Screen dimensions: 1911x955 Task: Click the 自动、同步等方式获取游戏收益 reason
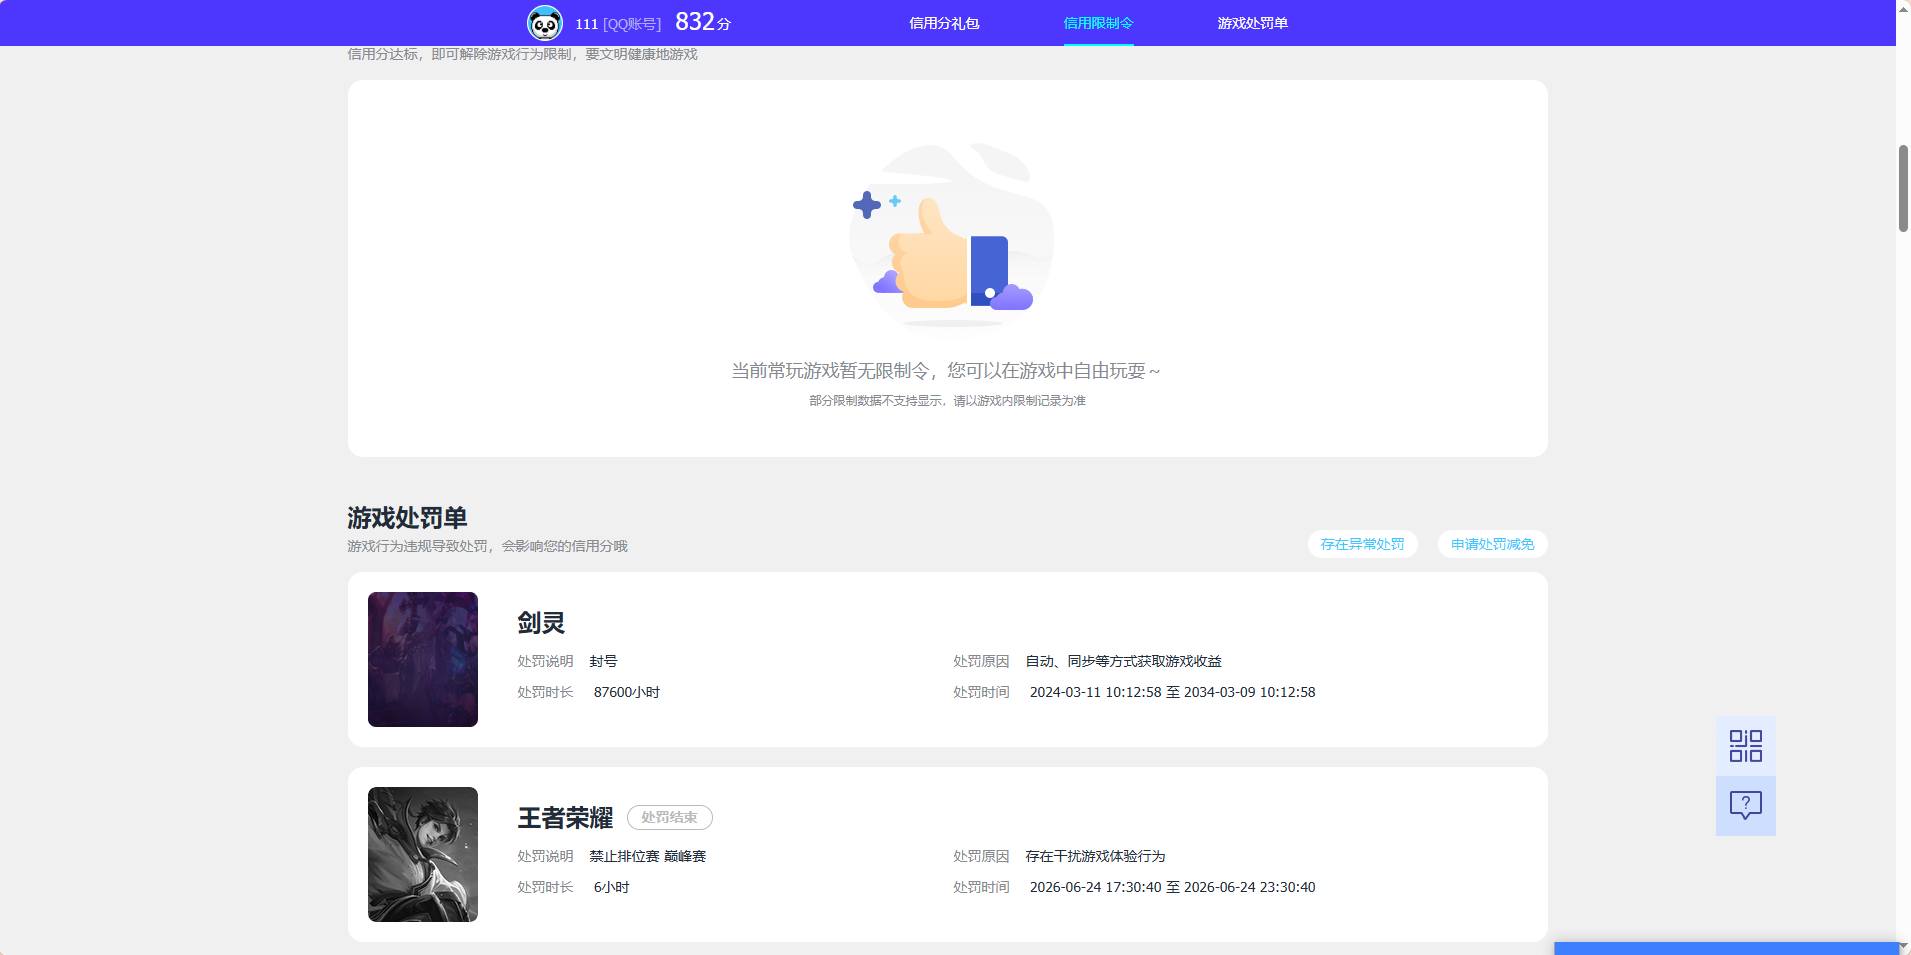[1123, 661]
